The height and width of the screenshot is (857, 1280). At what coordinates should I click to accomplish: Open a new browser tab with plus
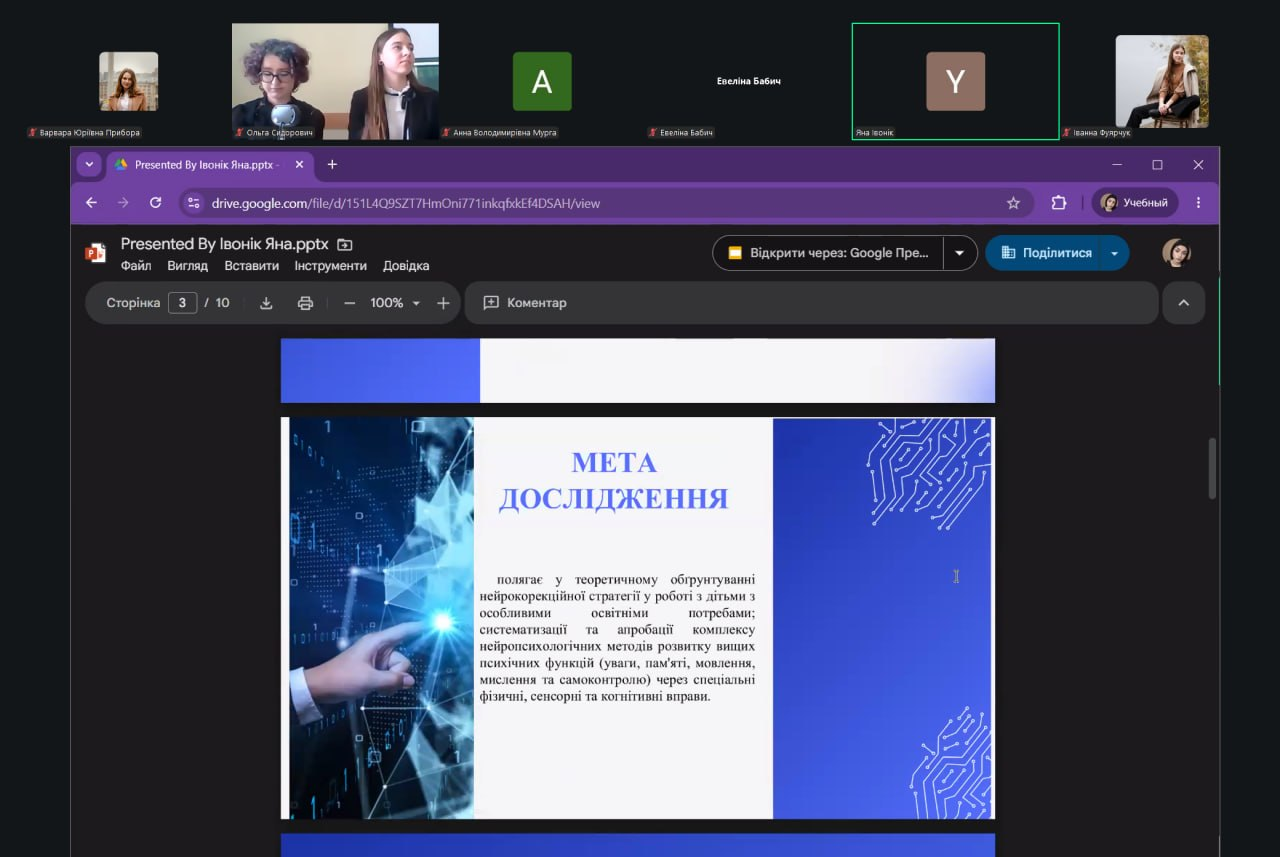tap(332, 164)
